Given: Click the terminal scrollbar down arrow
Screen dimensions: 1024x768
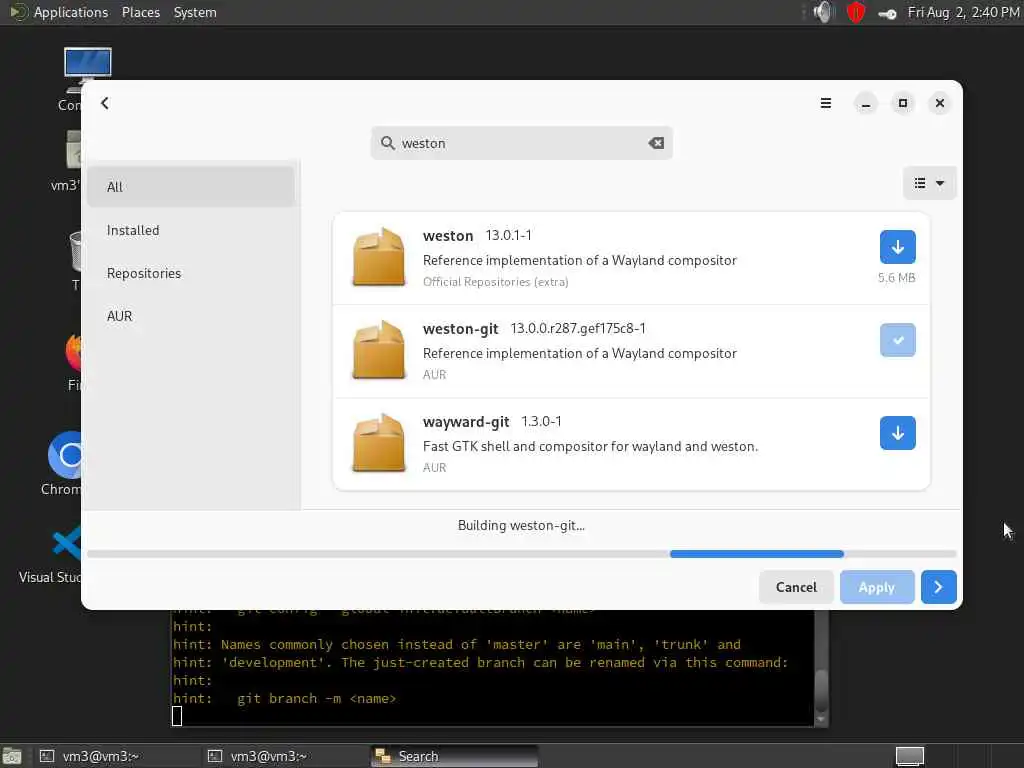Looking at the screenshot, I should point(822,719).
